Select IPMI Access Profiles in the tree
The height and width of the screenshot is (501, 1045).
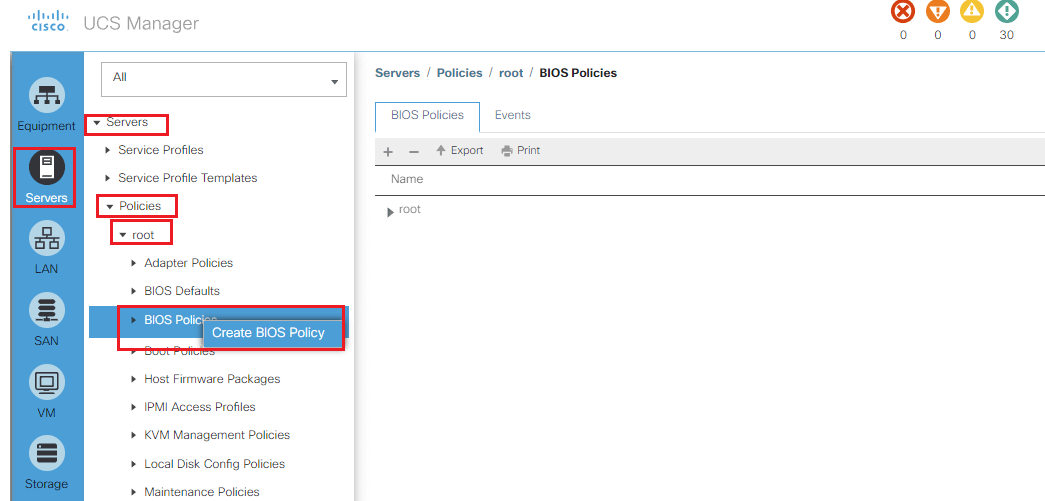tap(200, 407)
